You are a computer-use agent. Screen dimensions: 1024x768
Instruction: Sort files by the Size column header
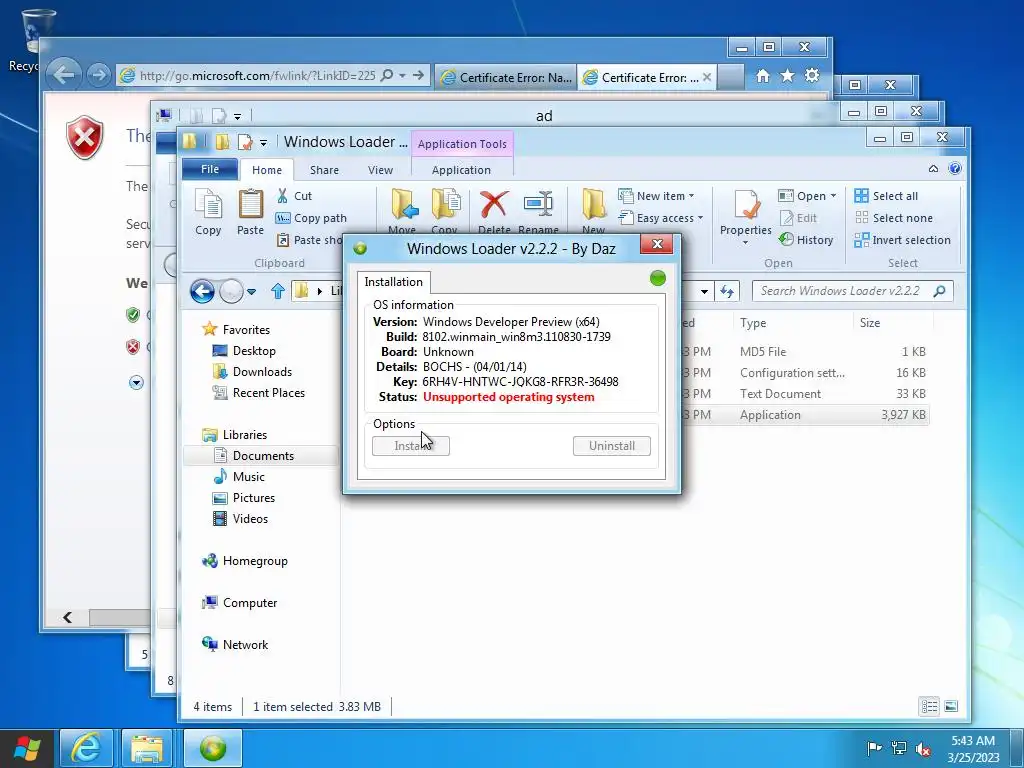(x=869, y=323)
